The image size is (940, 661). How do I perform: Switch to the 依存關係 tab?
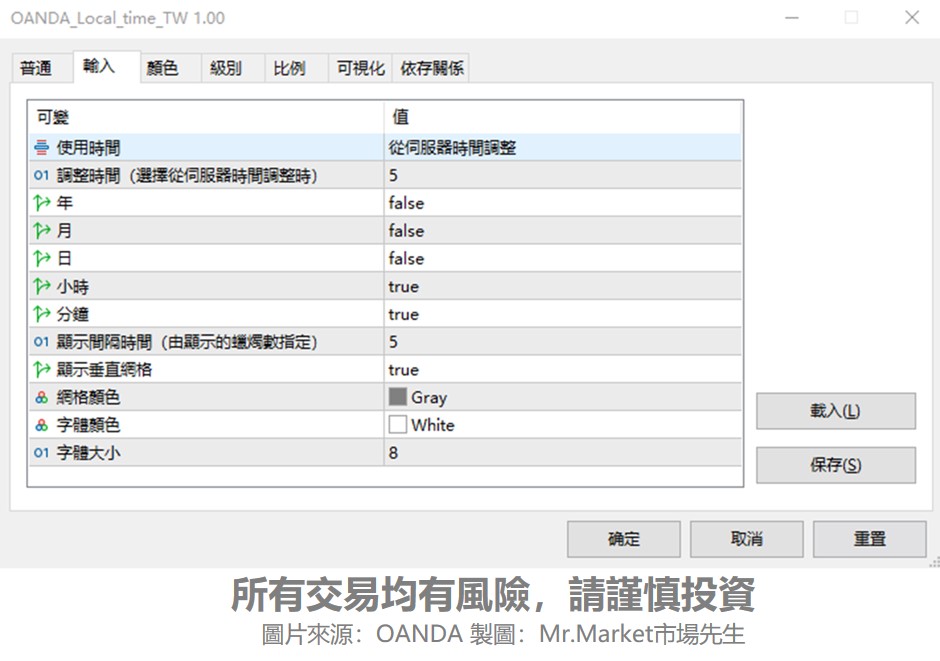coord(432,68)
